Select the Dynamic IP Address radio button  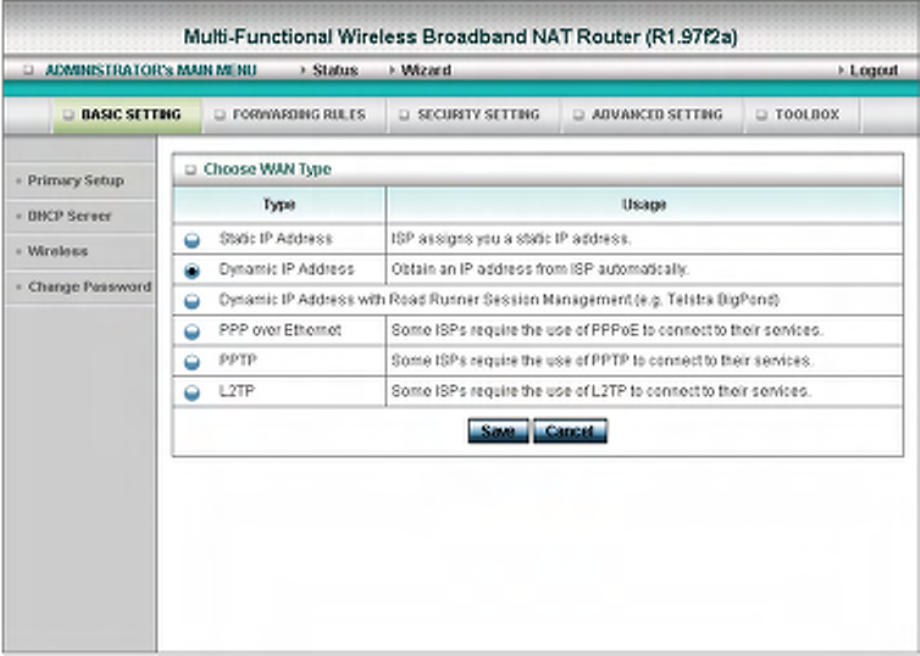click(192, 271)
